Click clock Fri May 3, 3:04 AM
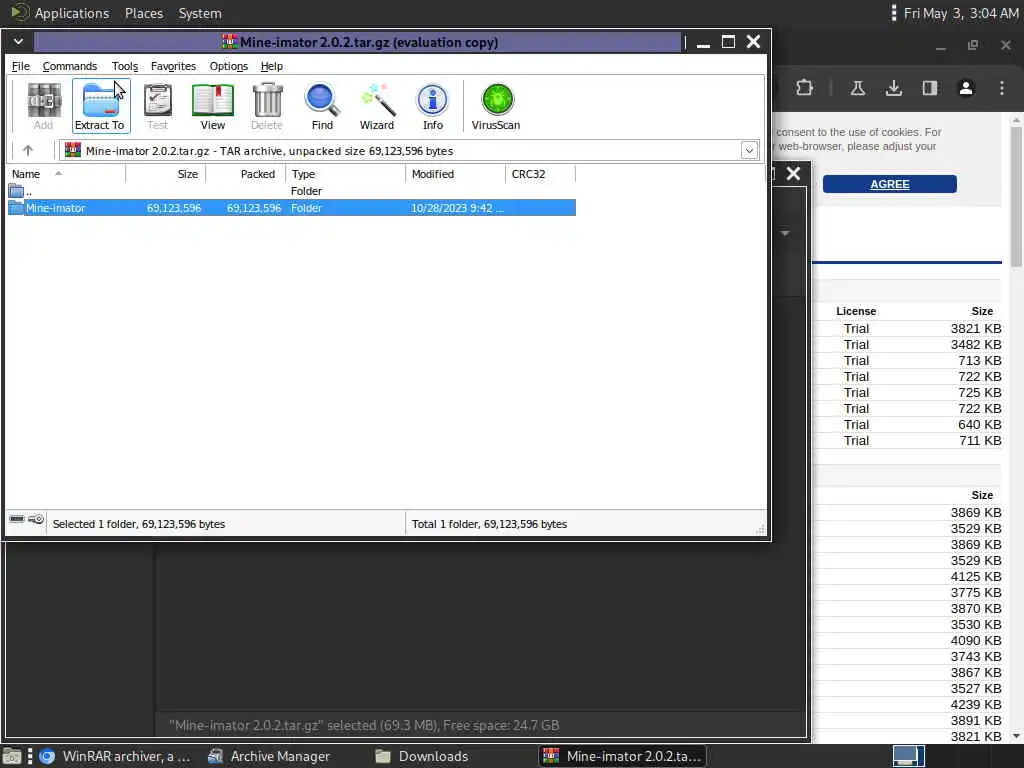Image resolution: width=1024 pixels, height=768 pixels. click(x=961, y=13)
